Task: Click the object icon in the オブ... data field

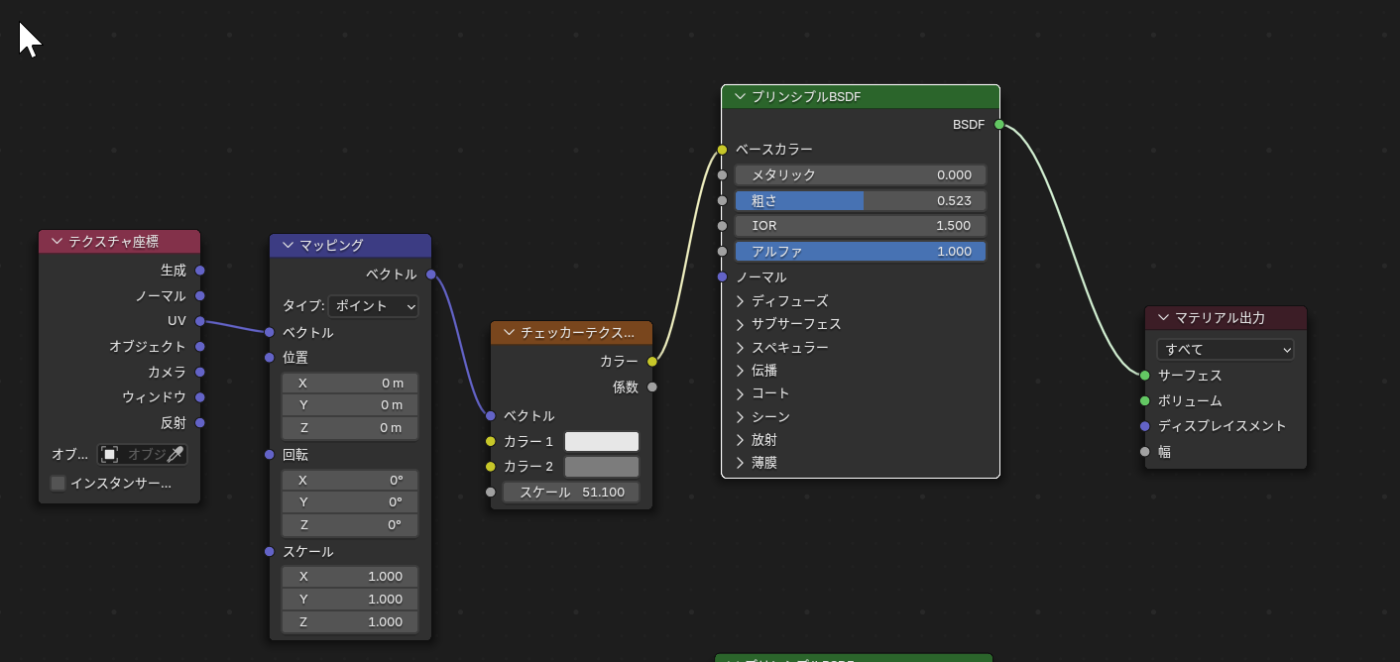Action: click(109, 454)
